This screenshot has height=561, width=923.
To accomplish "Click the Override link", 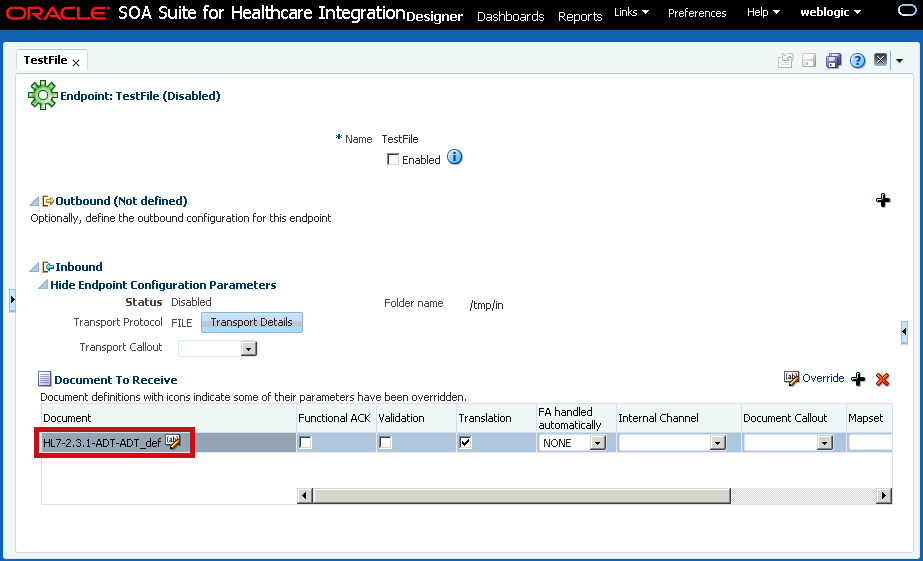I will click(x=823, y=378).
